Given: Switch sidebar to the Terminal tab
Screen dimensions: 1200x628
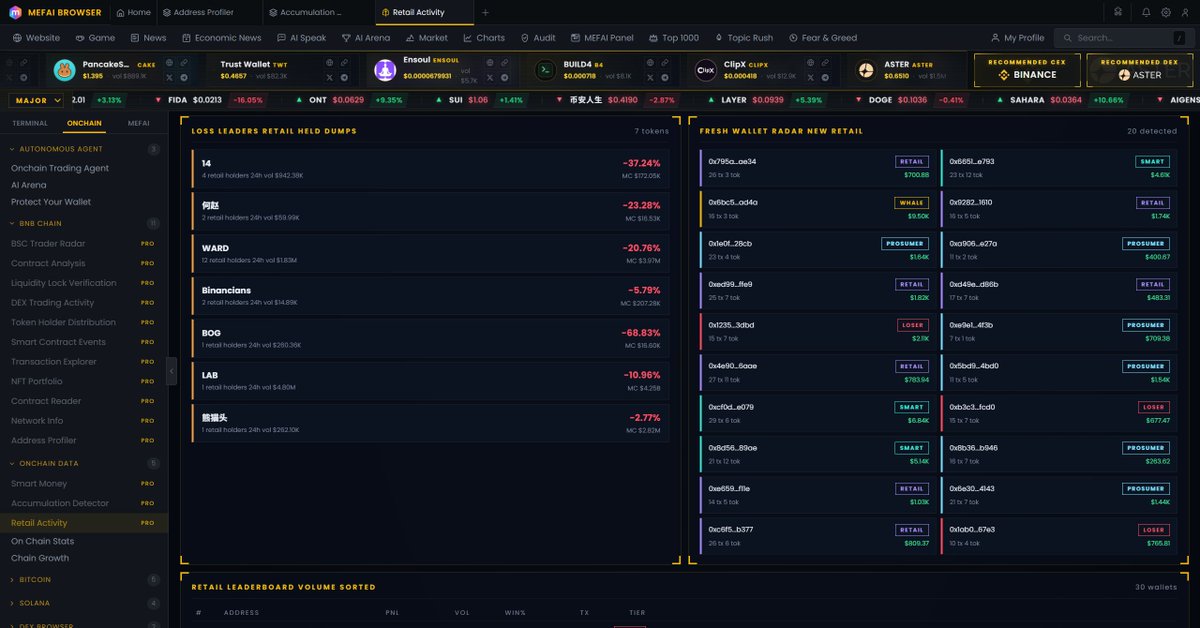Looking at the screenshot, I should (x=30, y=123).
